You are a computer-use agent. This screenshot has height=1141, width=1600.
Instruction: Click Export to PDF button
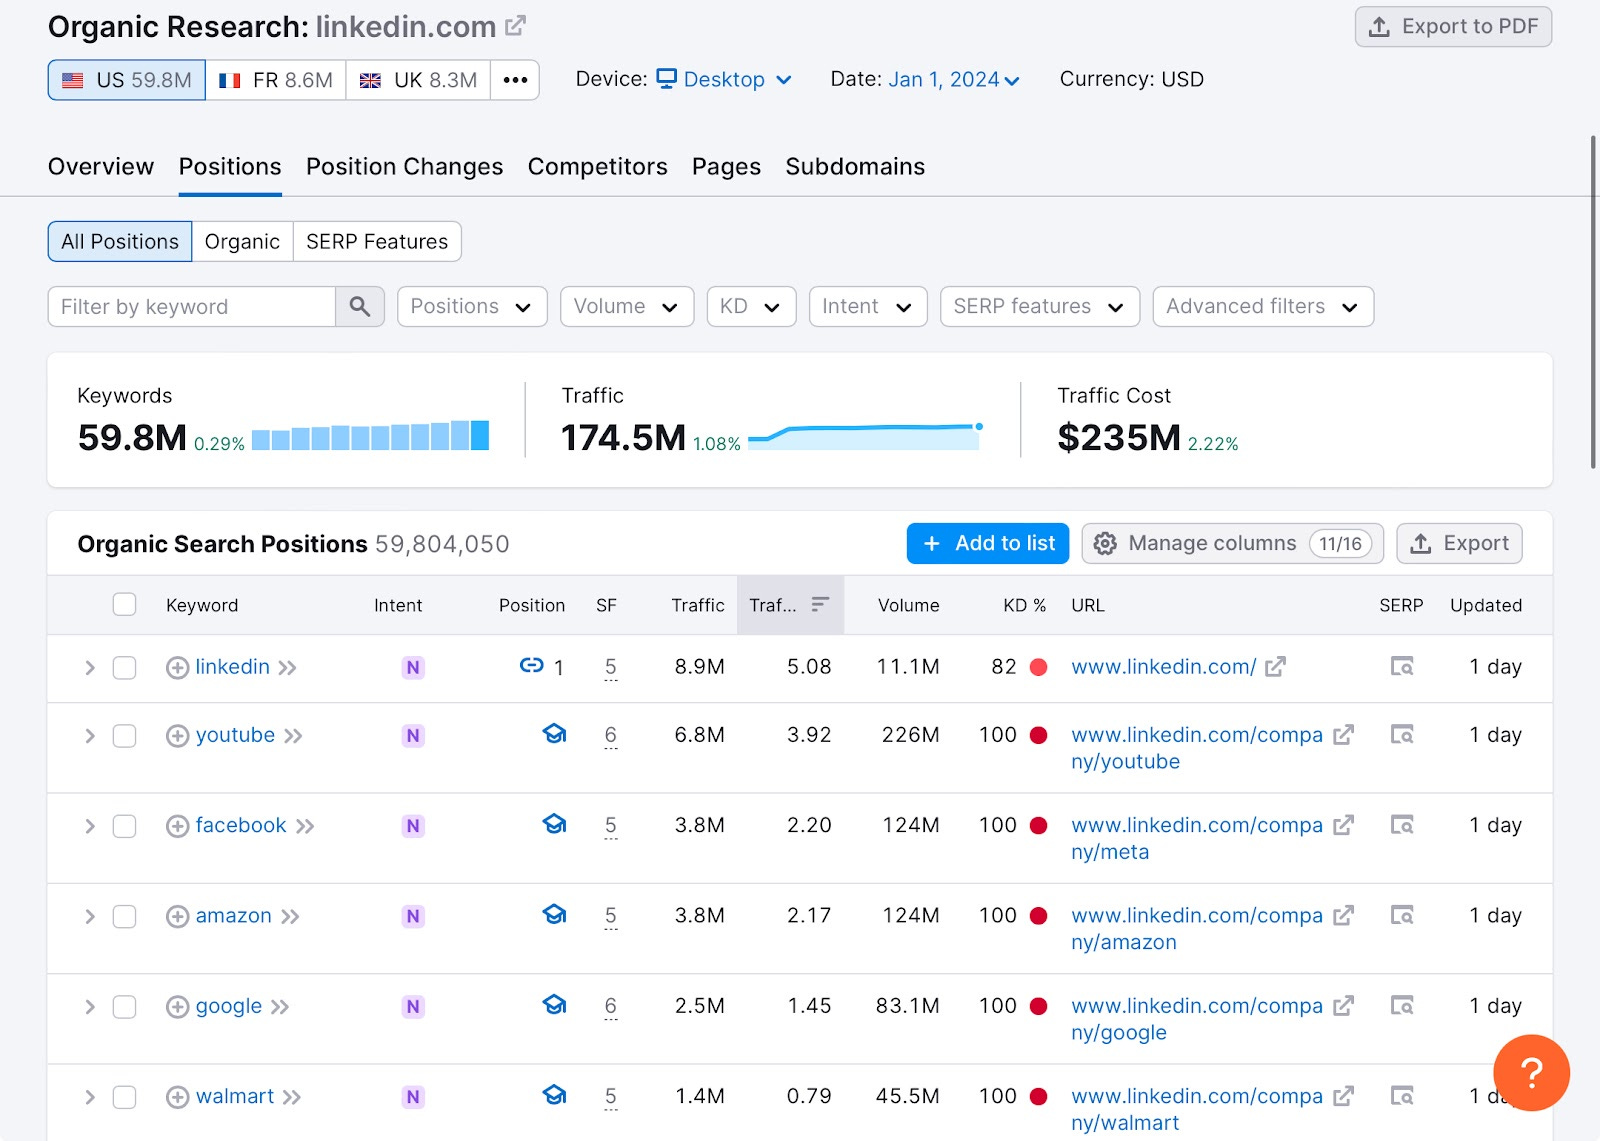pyautogui.click(x=1453, y=27)
